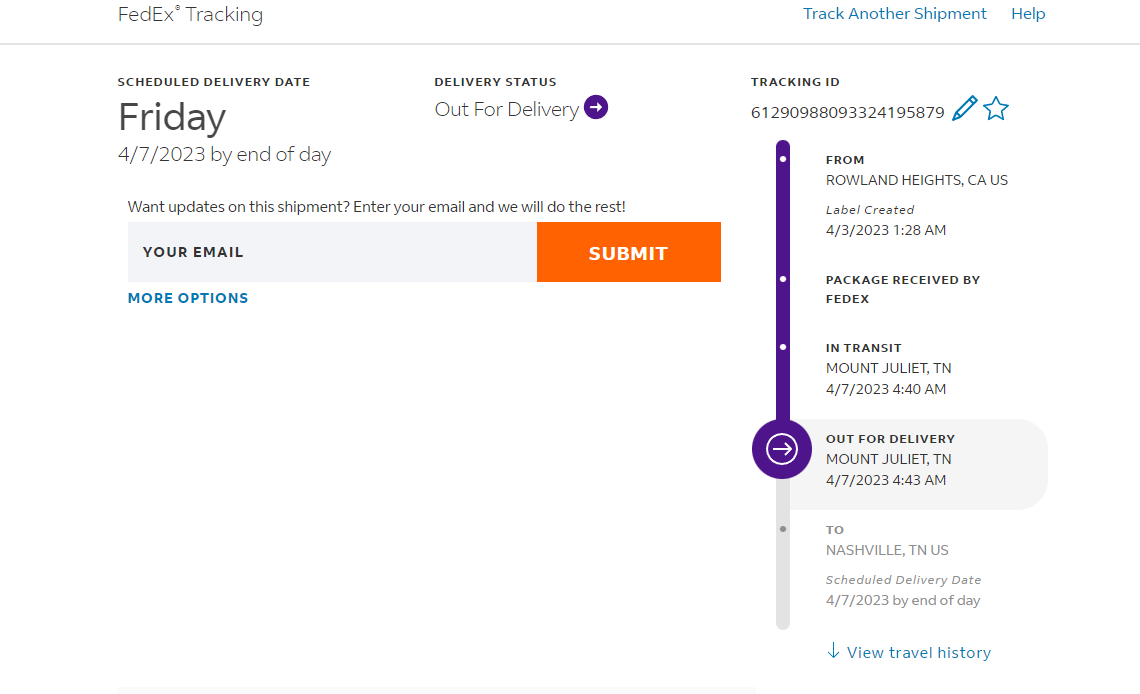Click the FedEx Tracking logo
This screenshot has height=694, width=1140.
[190, 14]
